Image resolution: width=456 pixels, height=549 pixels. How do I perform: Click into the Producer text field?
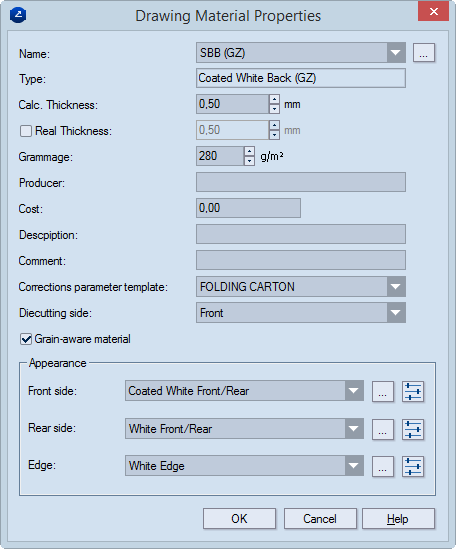[x=301, y=182]
